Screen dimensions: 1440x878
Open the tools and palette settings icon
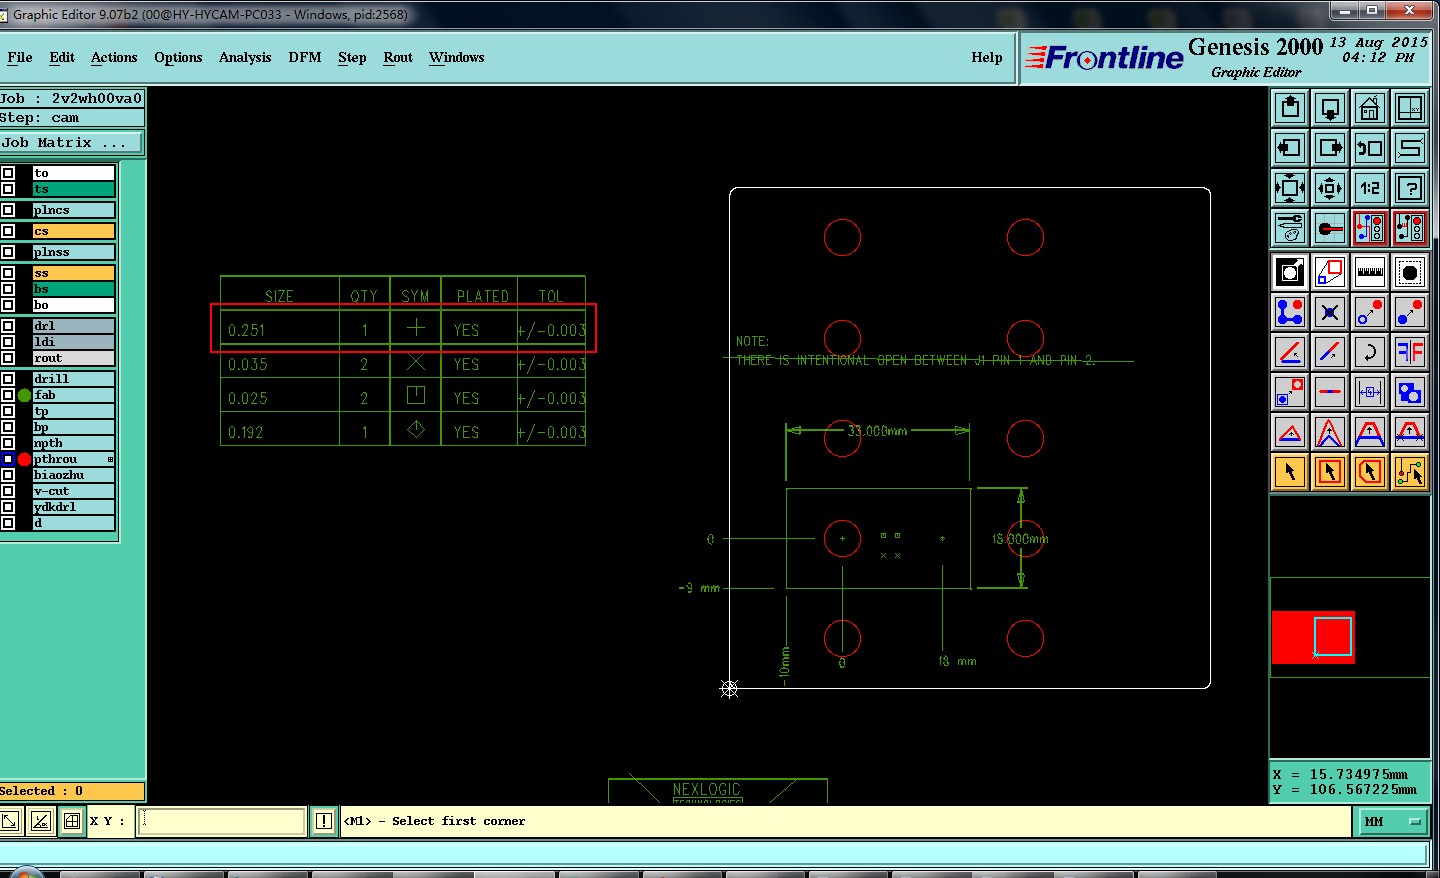(1290, 228)
